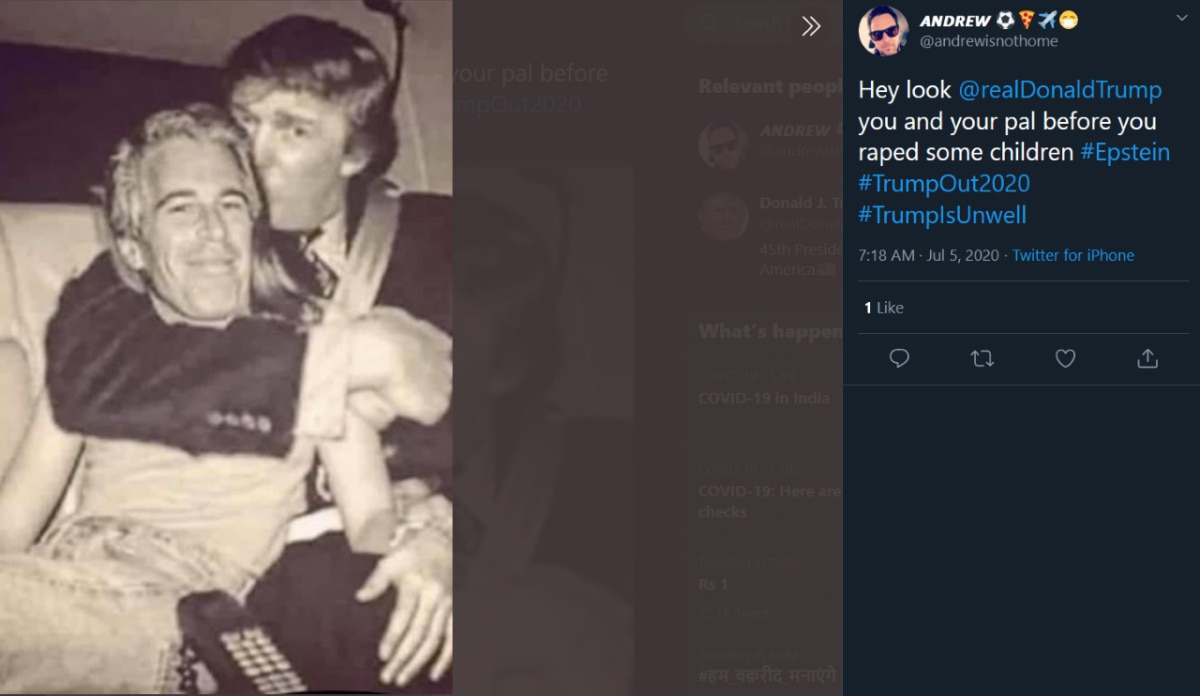Screen dimensions: 1200x696
Task: Open the @andrewisnothome handle
Action: pos(988,41)
